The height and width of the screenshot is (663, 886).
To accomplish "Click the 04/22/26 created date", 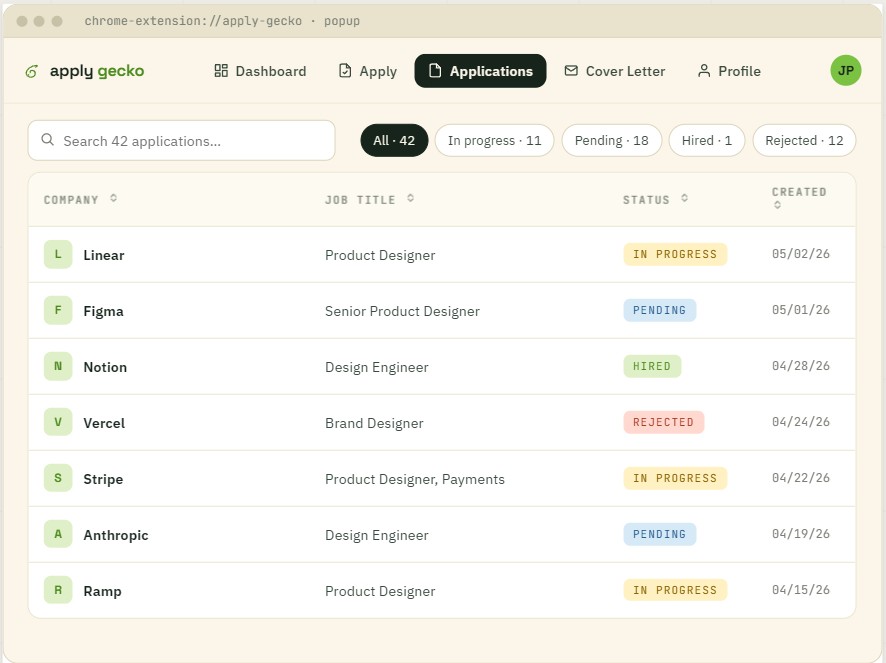I will (801, 478).
